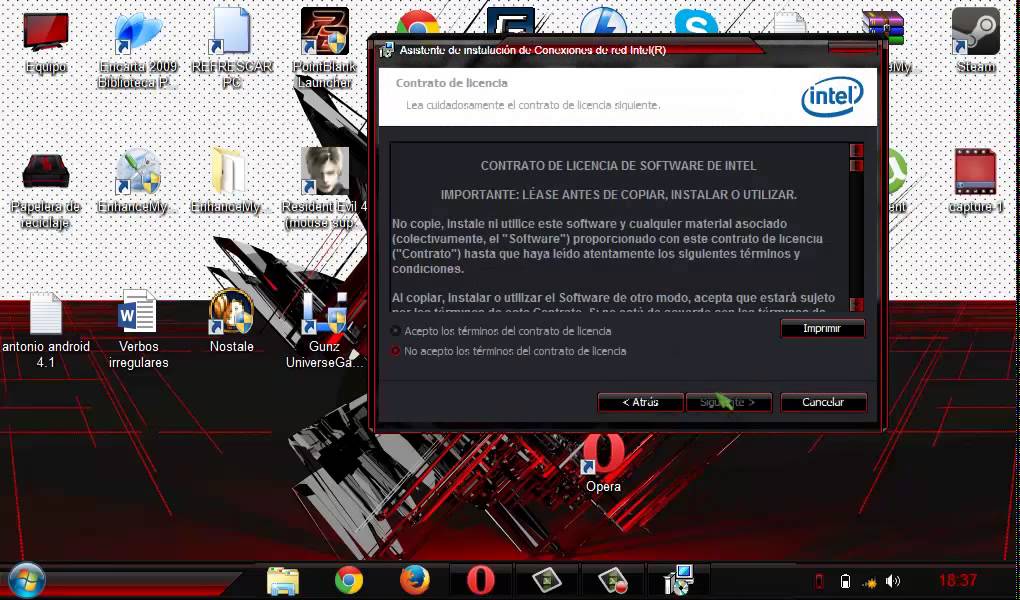
Task: Select the PointBlank Launcher icon
Action: click(x=325, y=49)
